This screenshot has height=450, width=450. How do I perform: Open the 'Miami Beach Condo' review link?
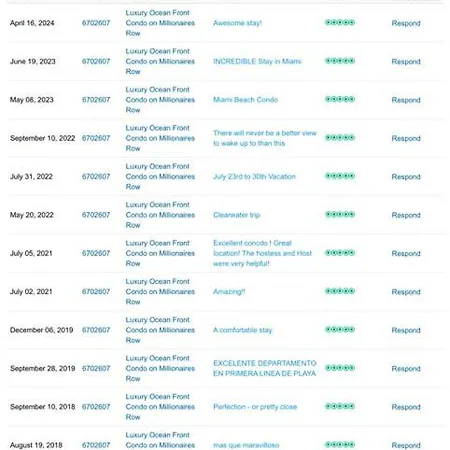tap(245, 100)
